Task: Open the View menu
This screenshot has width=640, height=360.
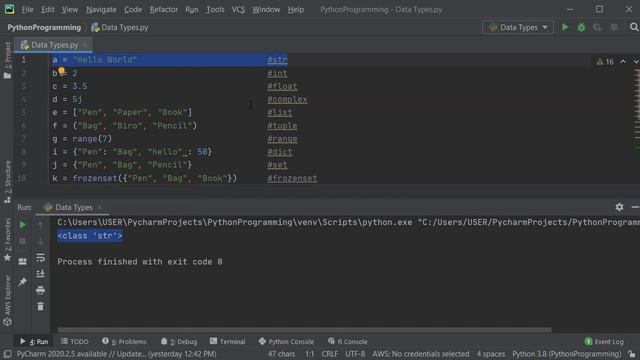Action: (70, 9)
